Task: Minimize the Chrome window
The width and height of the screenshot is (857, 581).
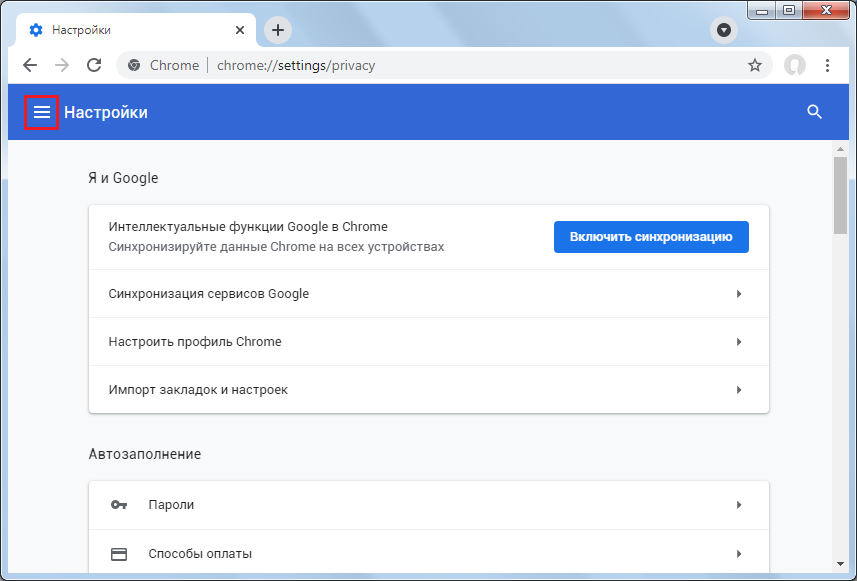Action: (x=761, y=11)
